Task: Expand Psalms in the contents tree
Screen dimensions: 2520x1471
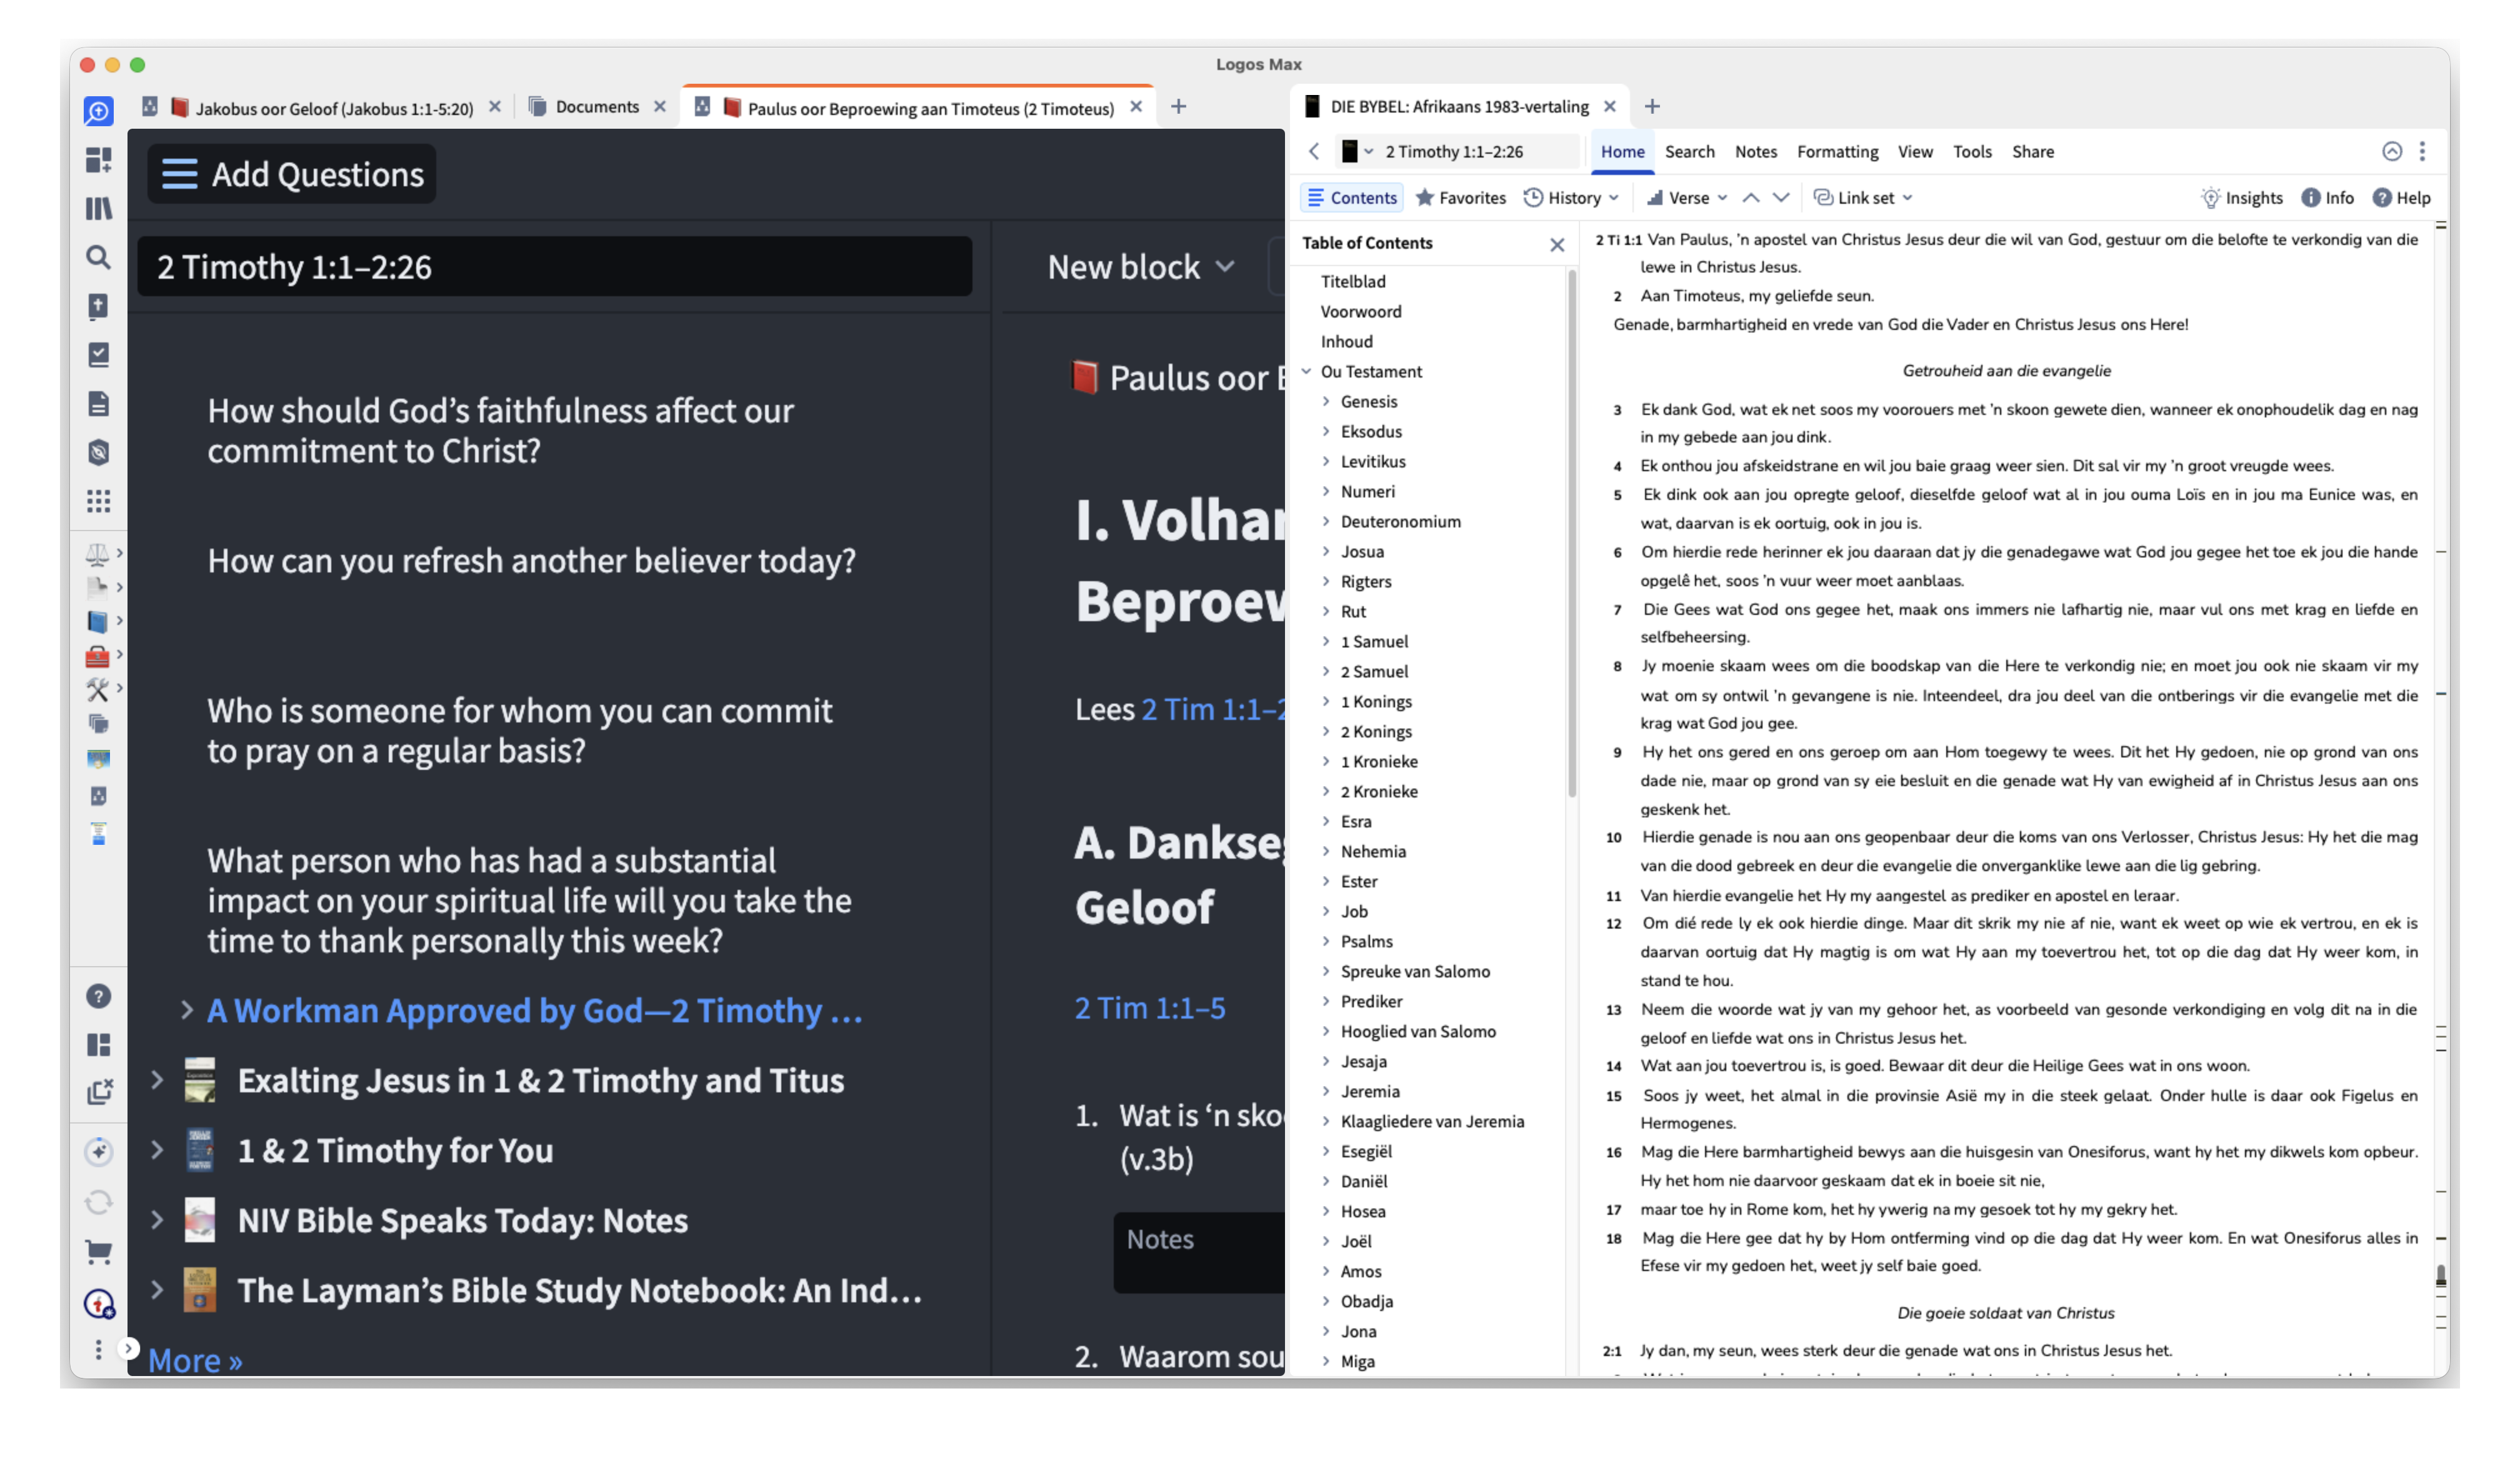Action: pos(1326,941)
